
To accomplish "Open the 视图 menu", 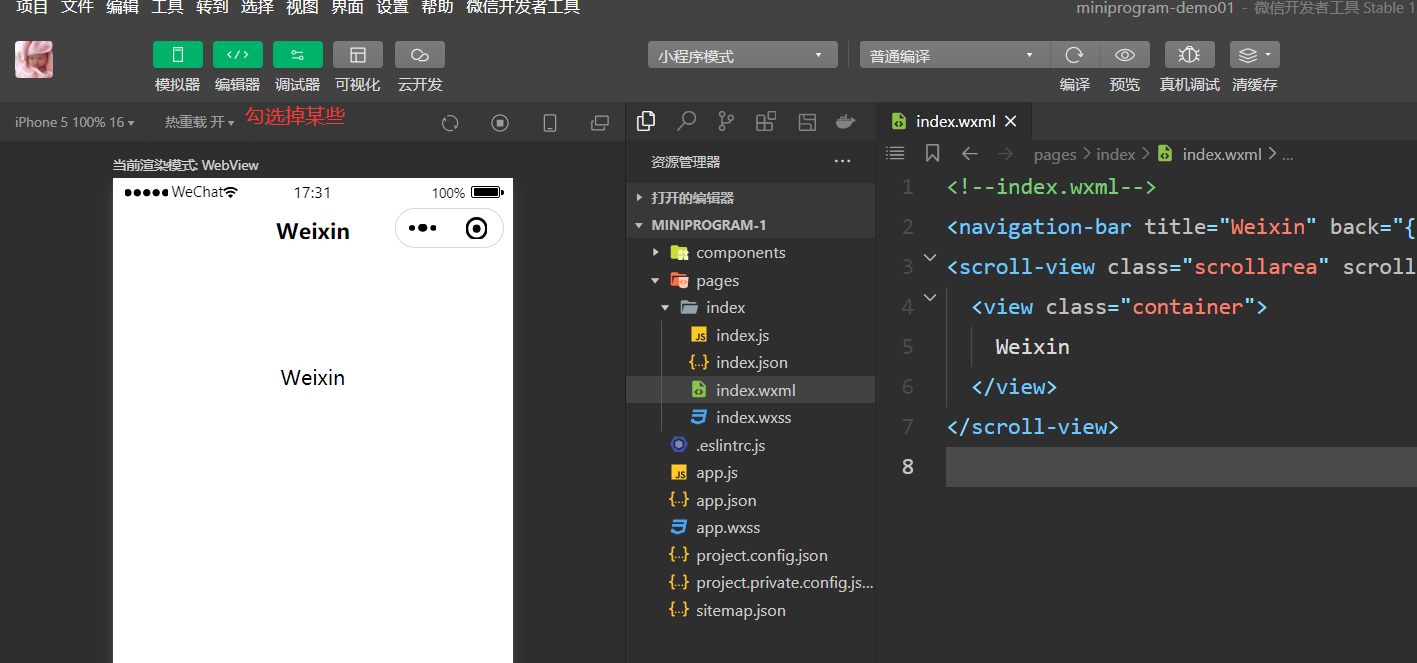I will 302,8.
